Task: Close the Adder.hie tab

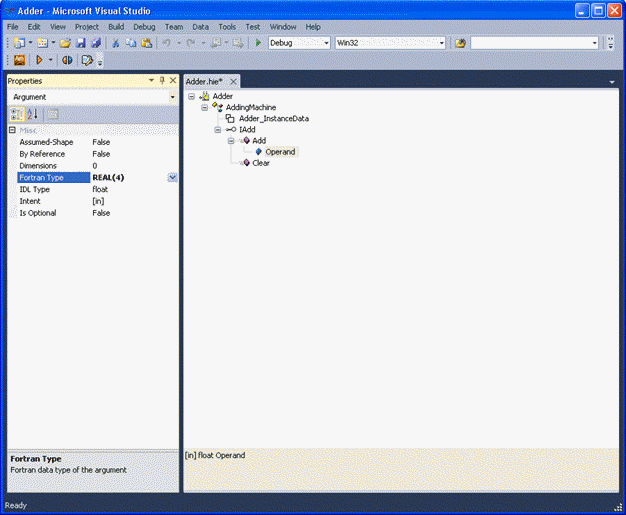Action: [x=233, y=81]
